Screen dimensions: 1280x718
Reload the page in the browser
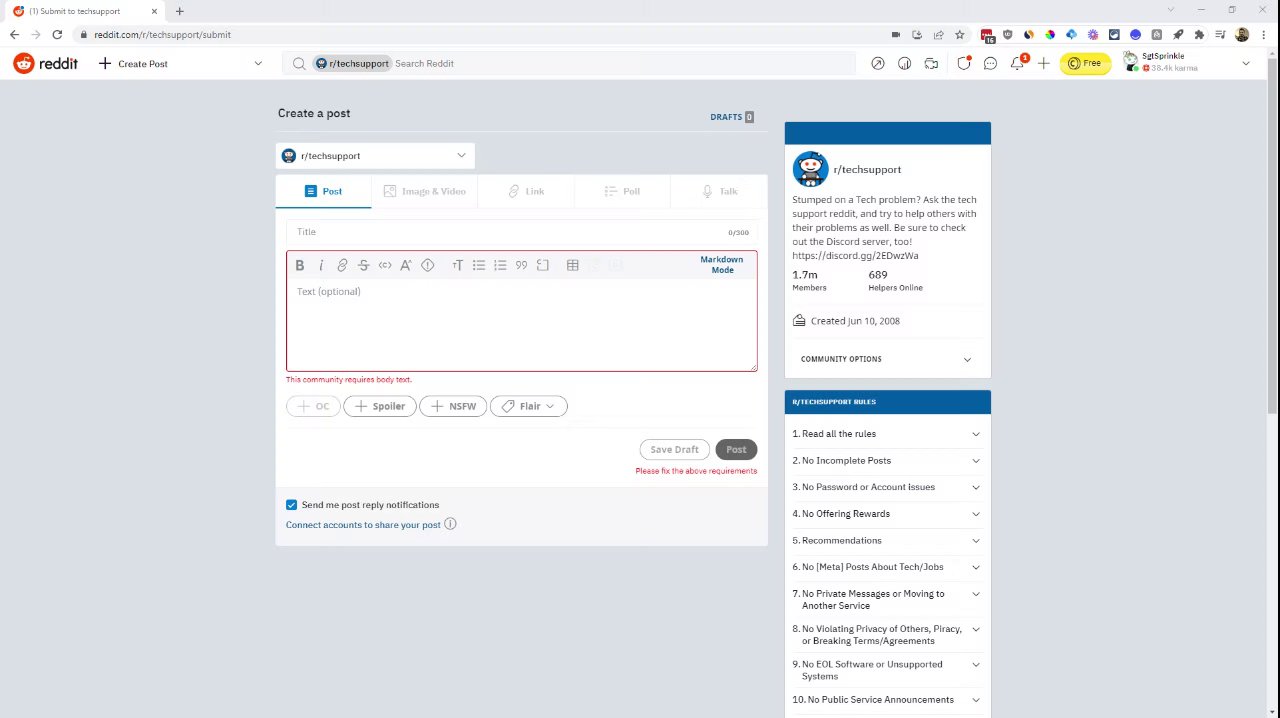pyautogui.click(x=57, y=34)
